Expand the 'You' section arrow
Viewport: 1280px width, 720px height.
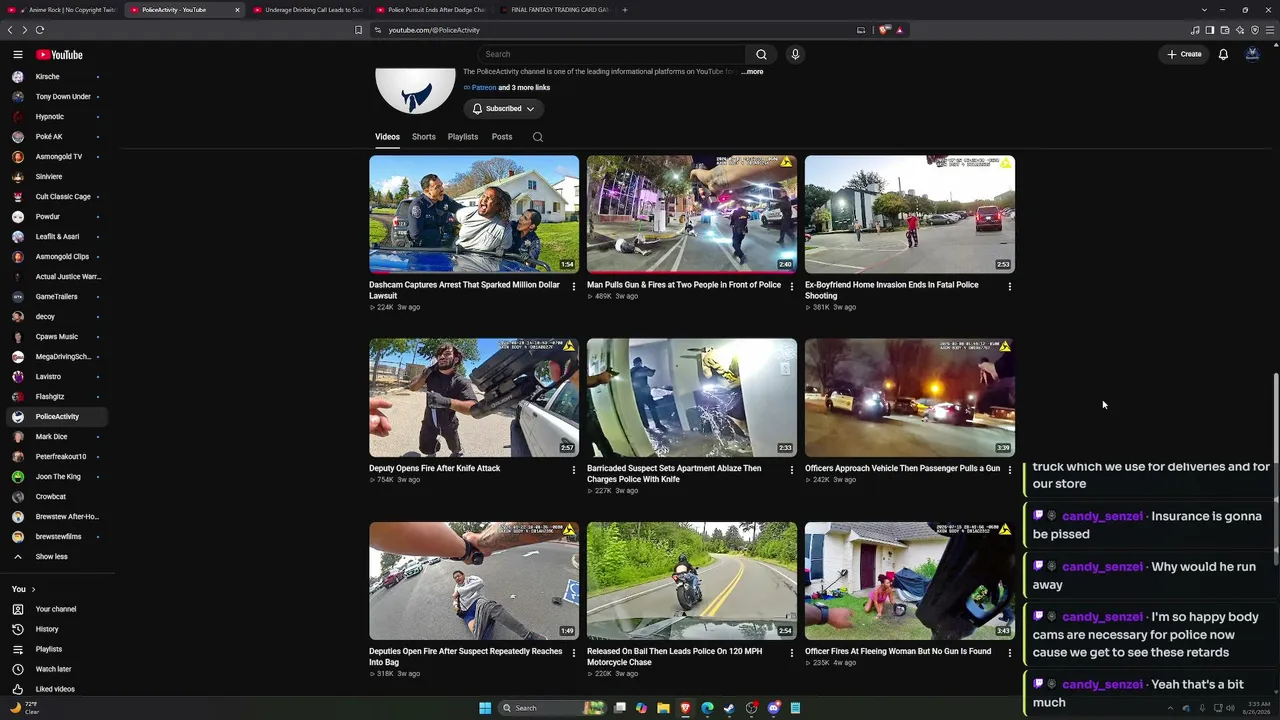[33, 590]
